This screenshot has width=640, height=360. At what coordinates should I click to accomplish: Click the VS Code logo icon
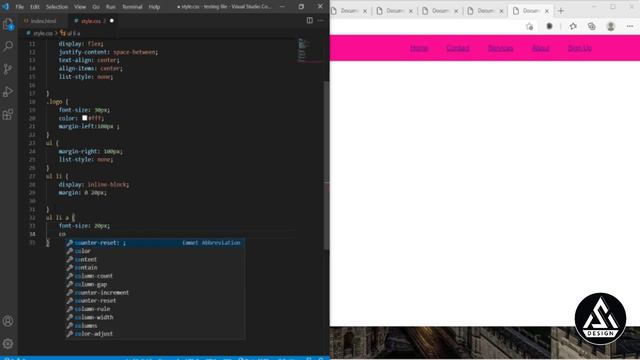(x=5, y=7)
